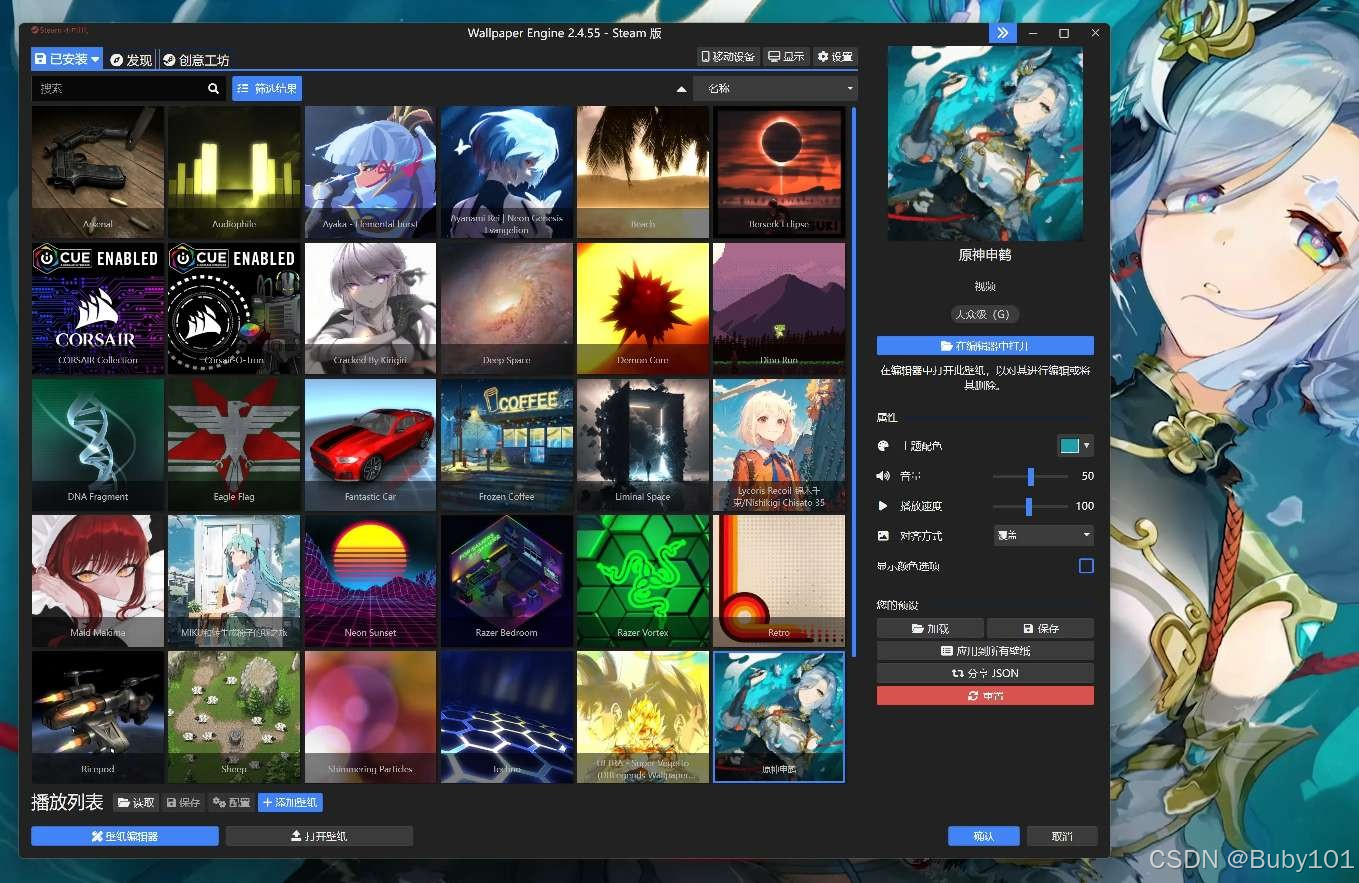Open the 已安装 (Installed) tab
1359x883 pixels.
[x=67, y=59]
